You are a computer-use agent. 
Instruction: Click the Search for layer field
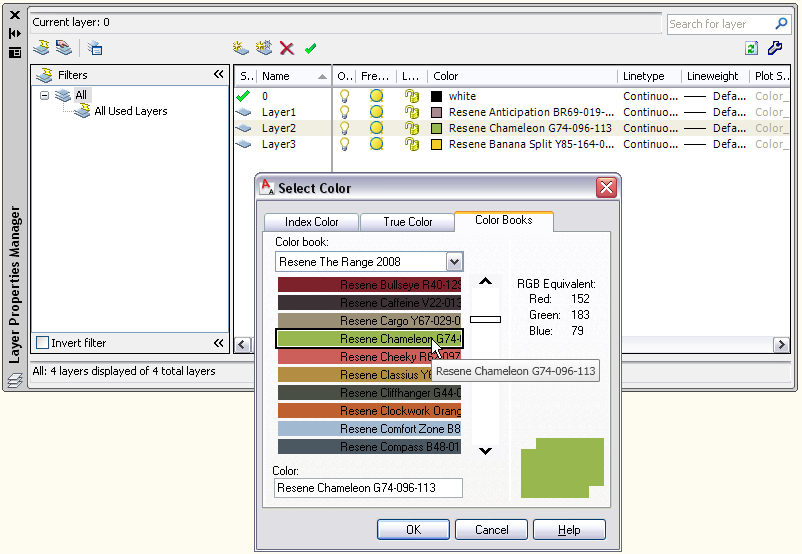[x=720, y=24]
